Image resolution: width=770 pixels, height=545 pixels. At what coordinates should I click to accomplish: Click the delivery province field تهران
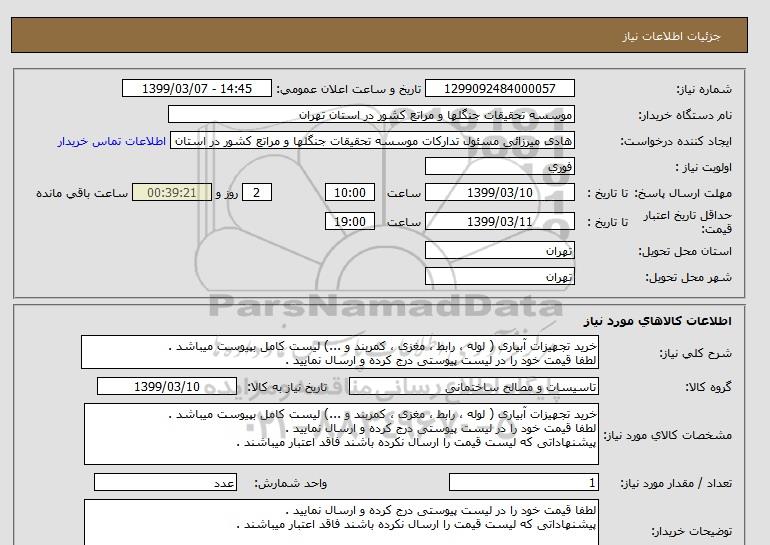pyautogui.click(x=499, y=251)
